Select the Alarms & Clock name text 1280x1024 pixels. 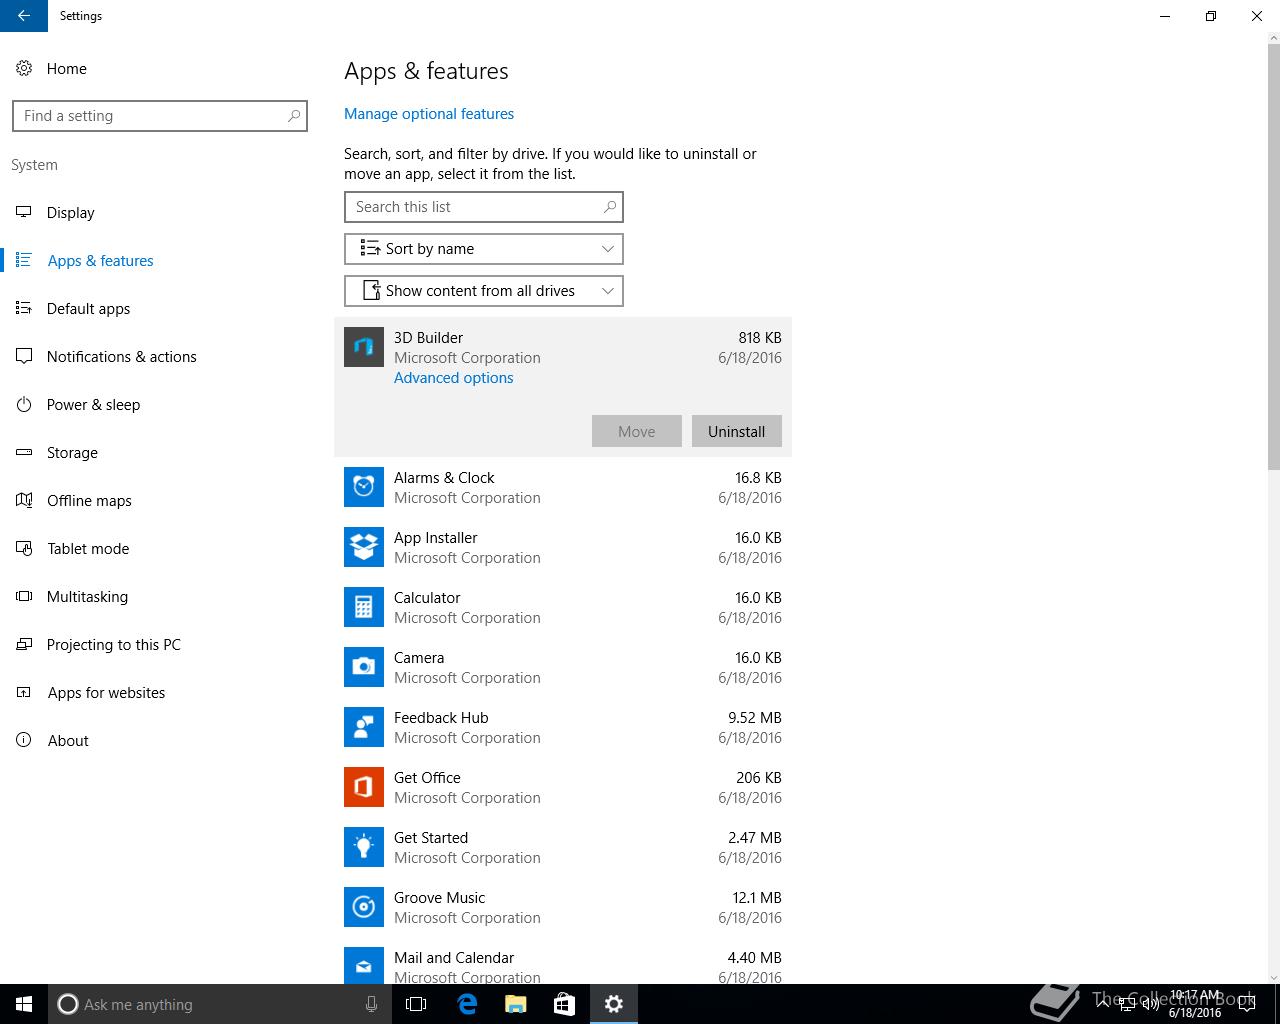tap(444, 478)
